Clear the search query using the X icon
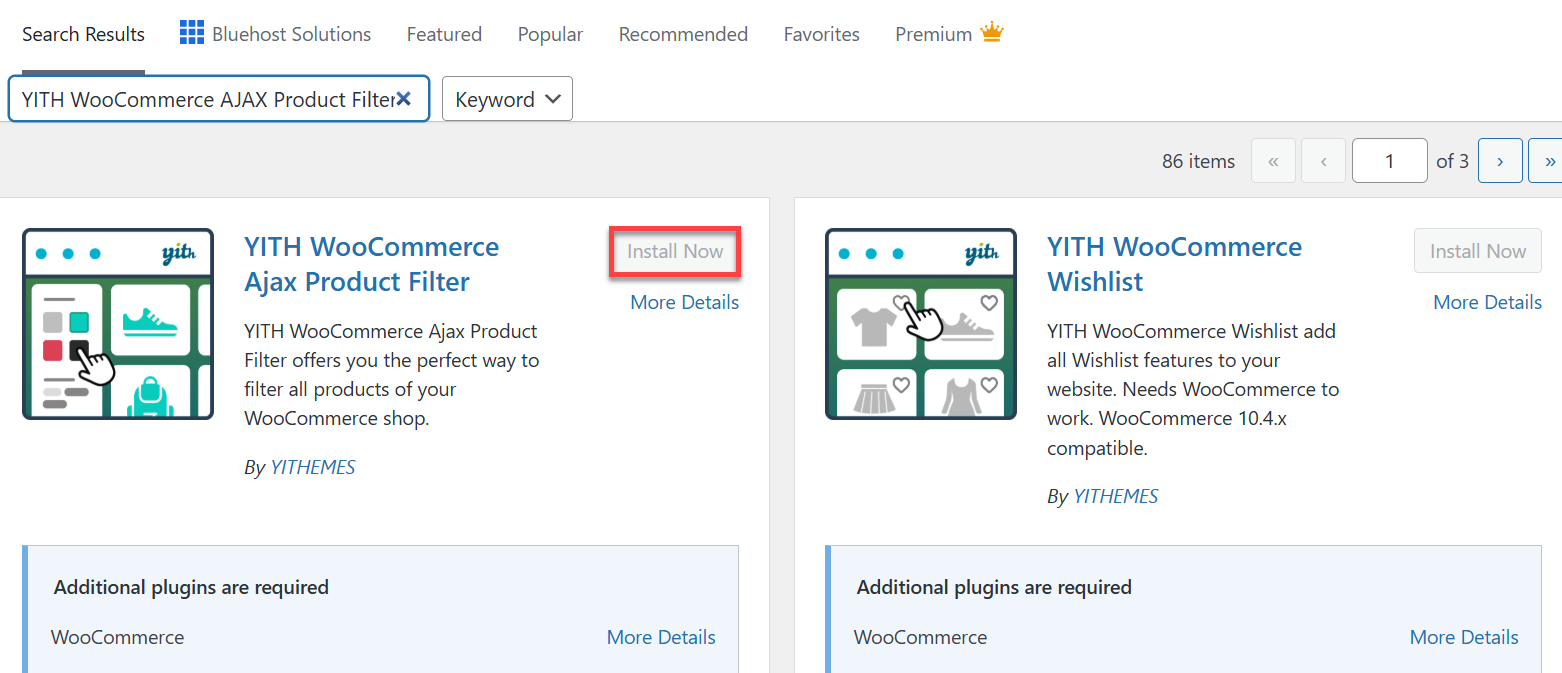1562x673 pixels. 404,98
